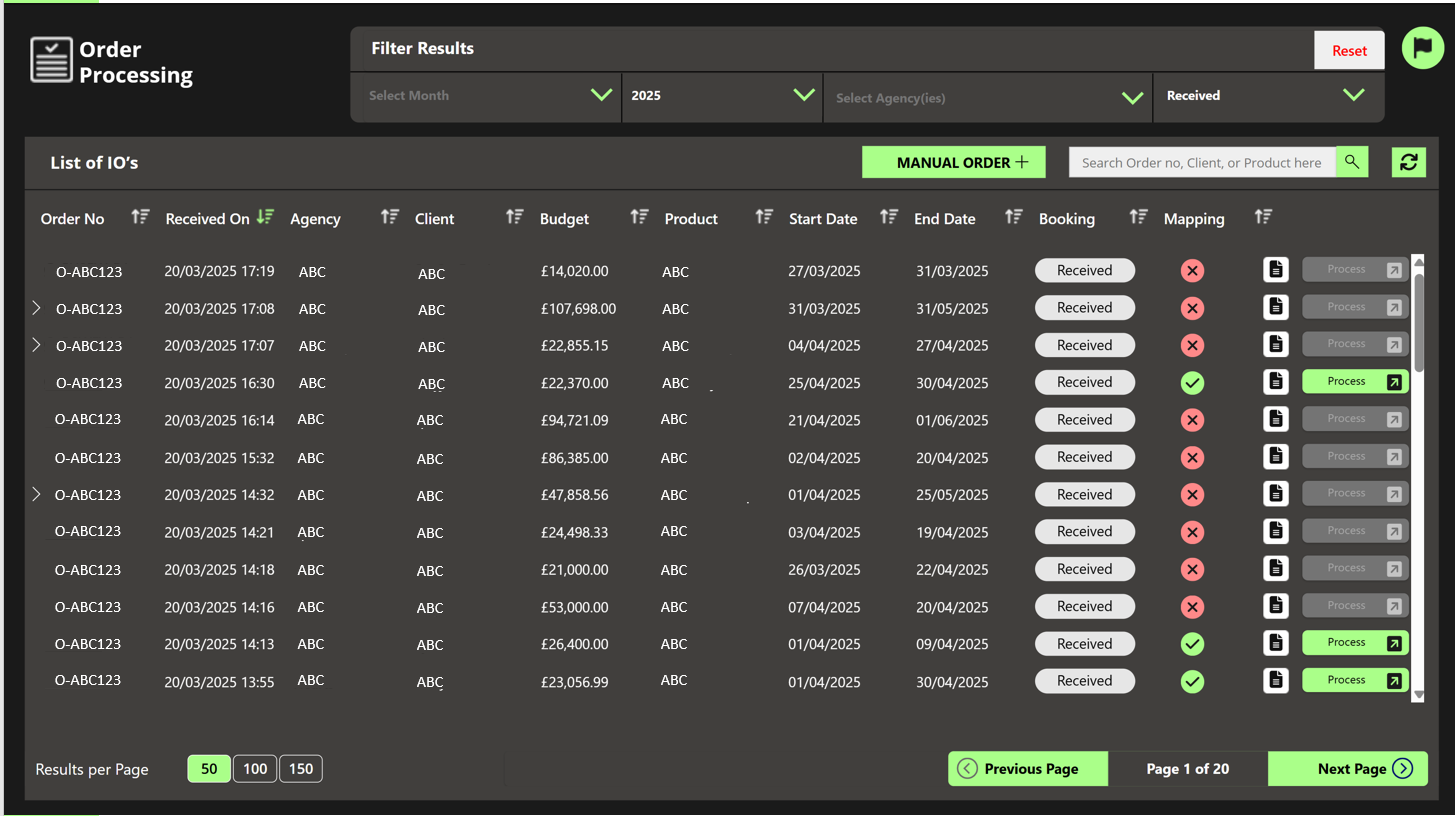Open the Select Month dropdown
Viewport: 1455px width, 816px height.
(x=486, y=97)
